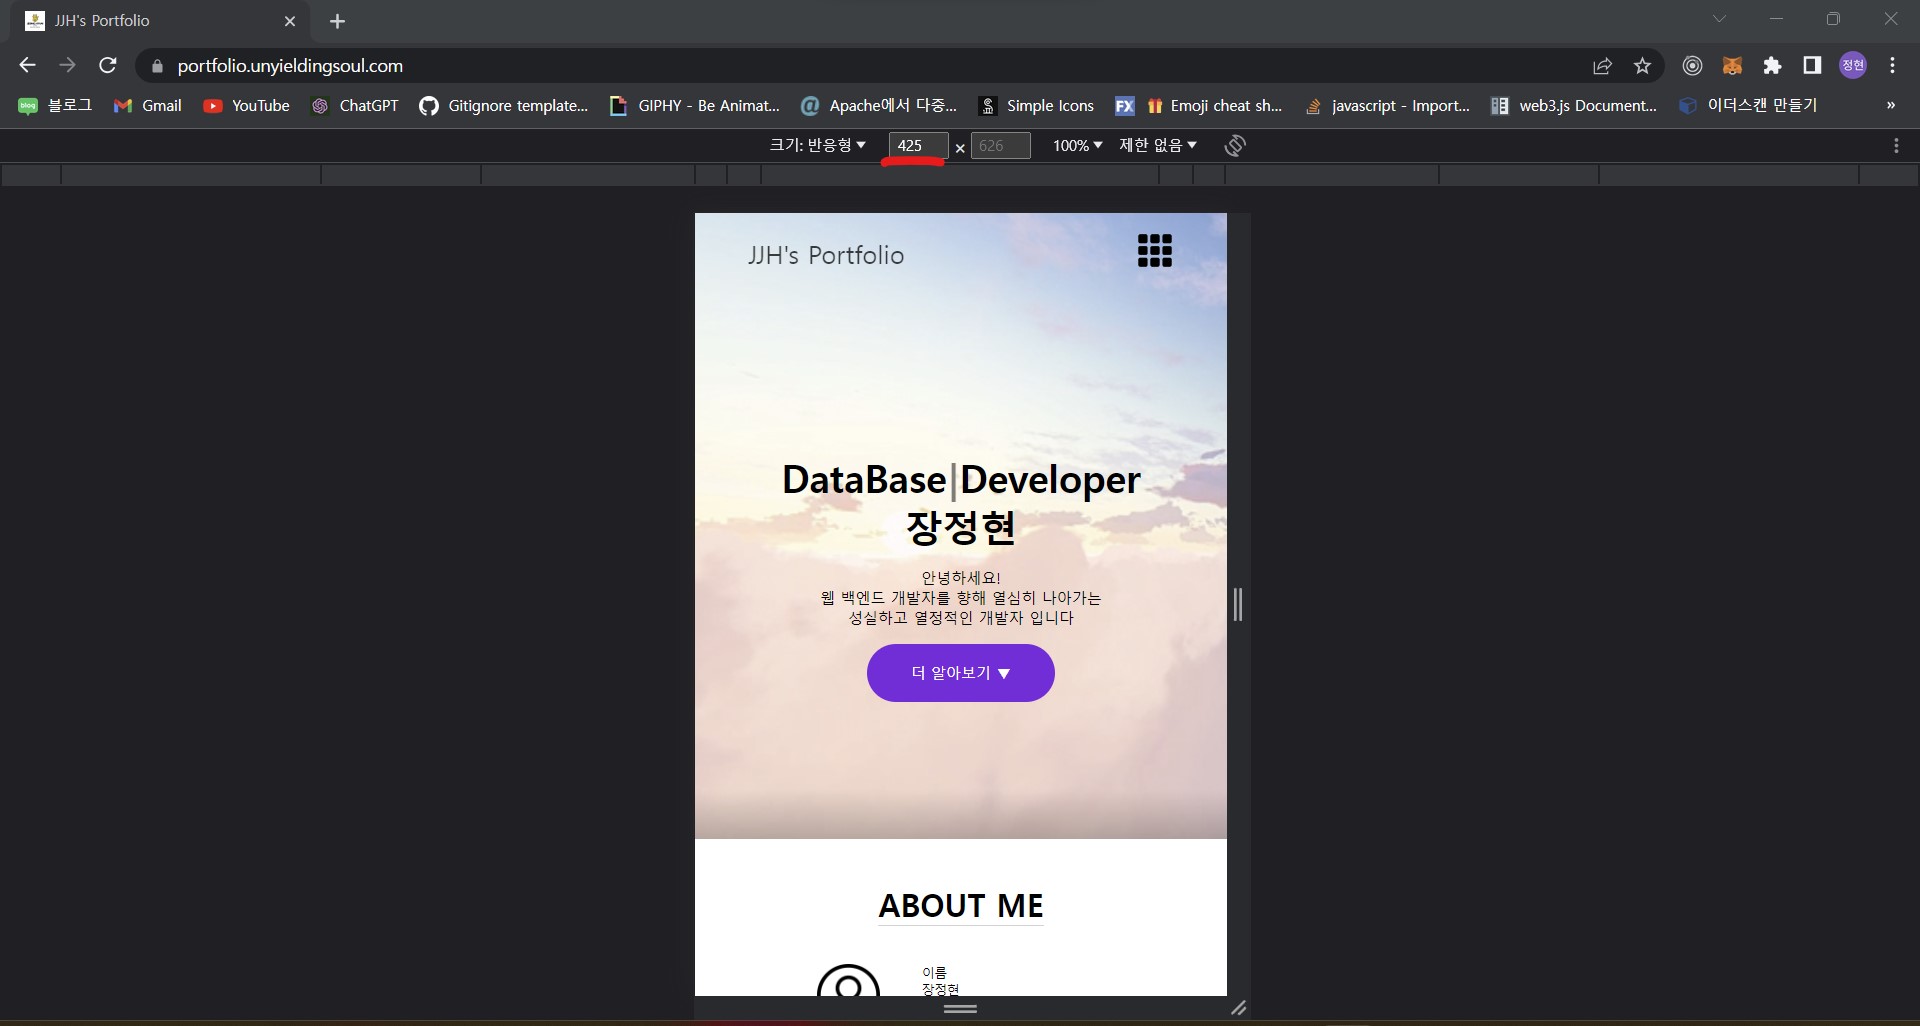The image size is (1920, 1026).
Task: Share this page icon
Action: pos(1602,66)
